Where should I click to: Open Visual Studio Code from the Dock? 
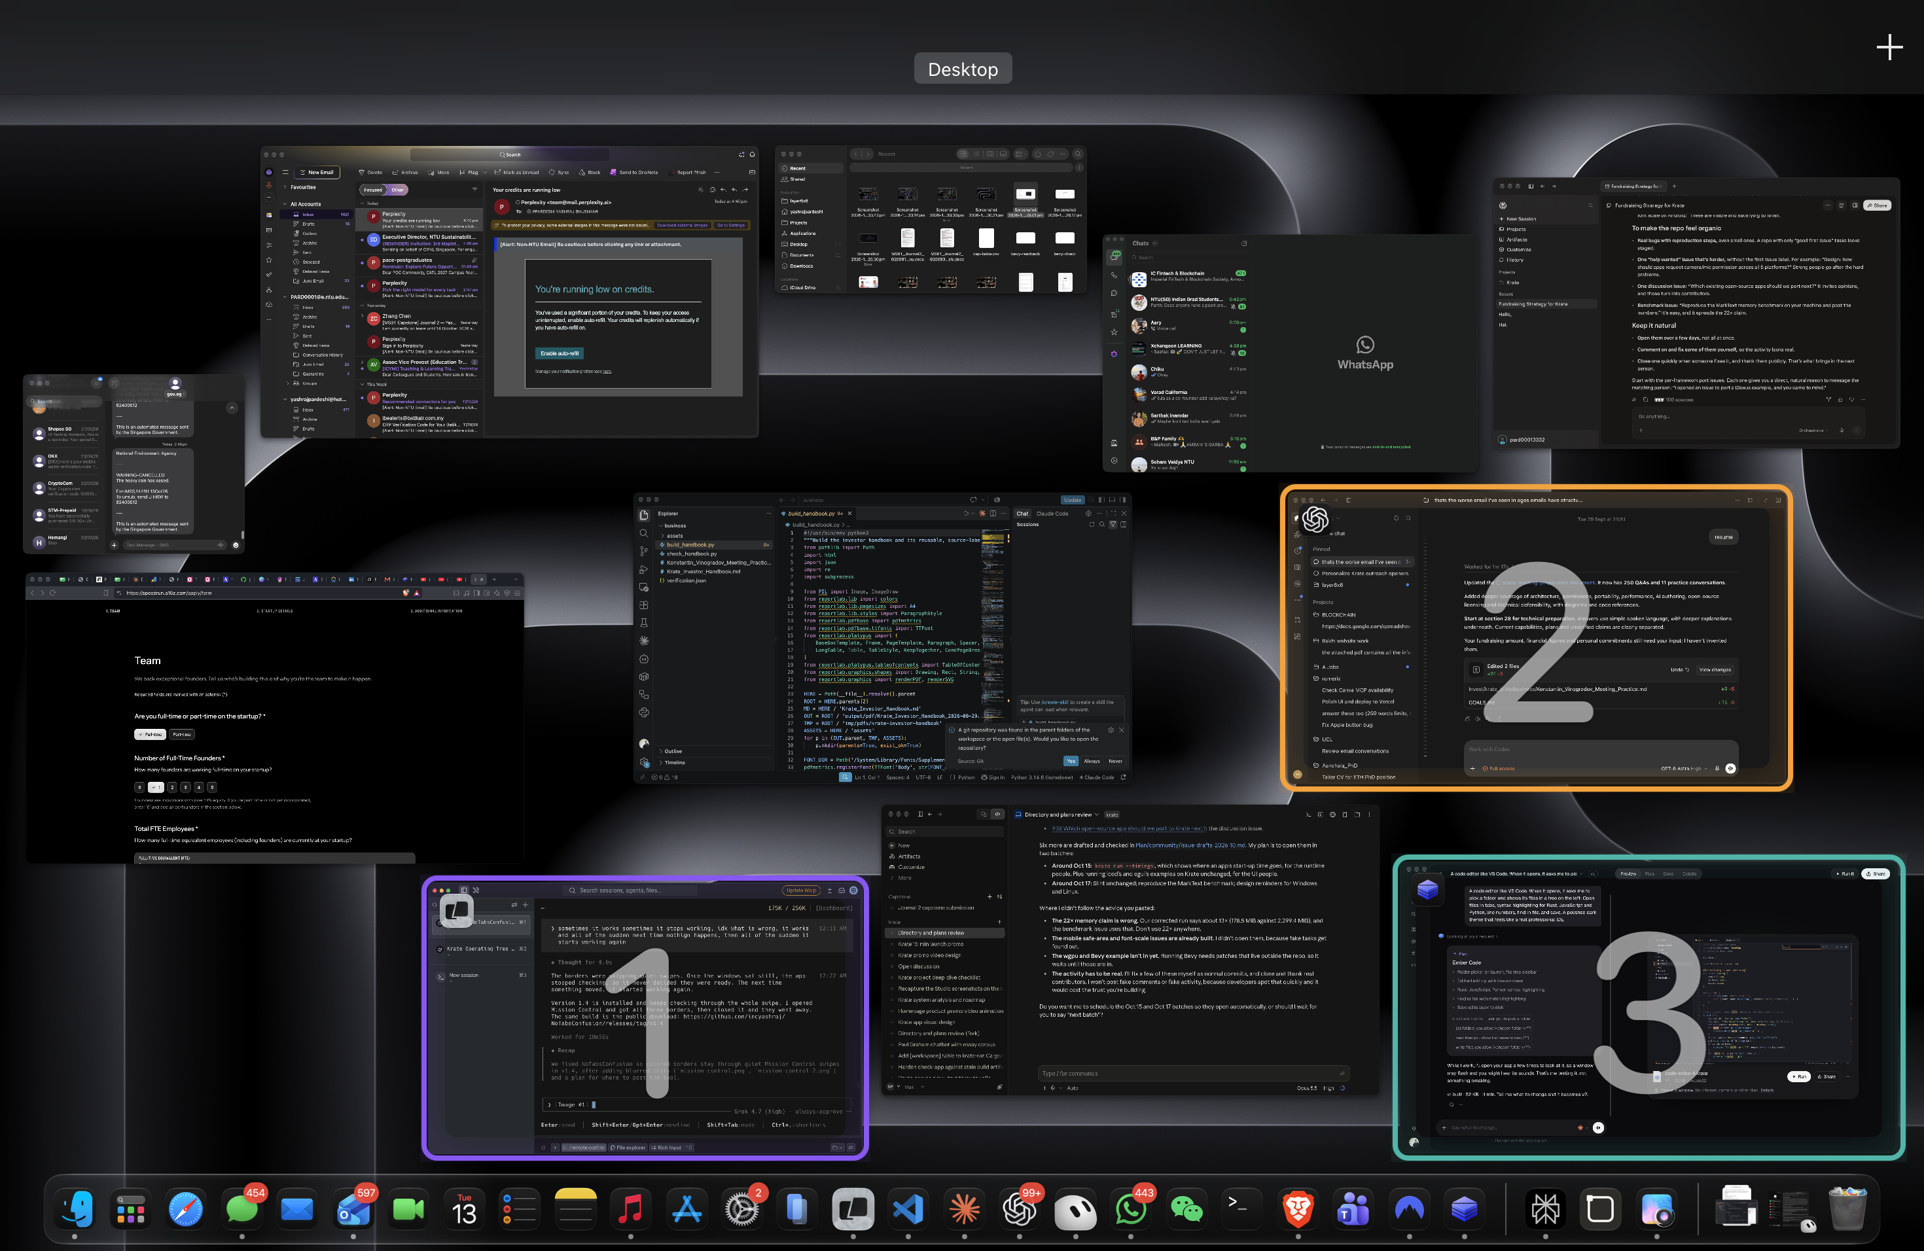point(908,1209)
